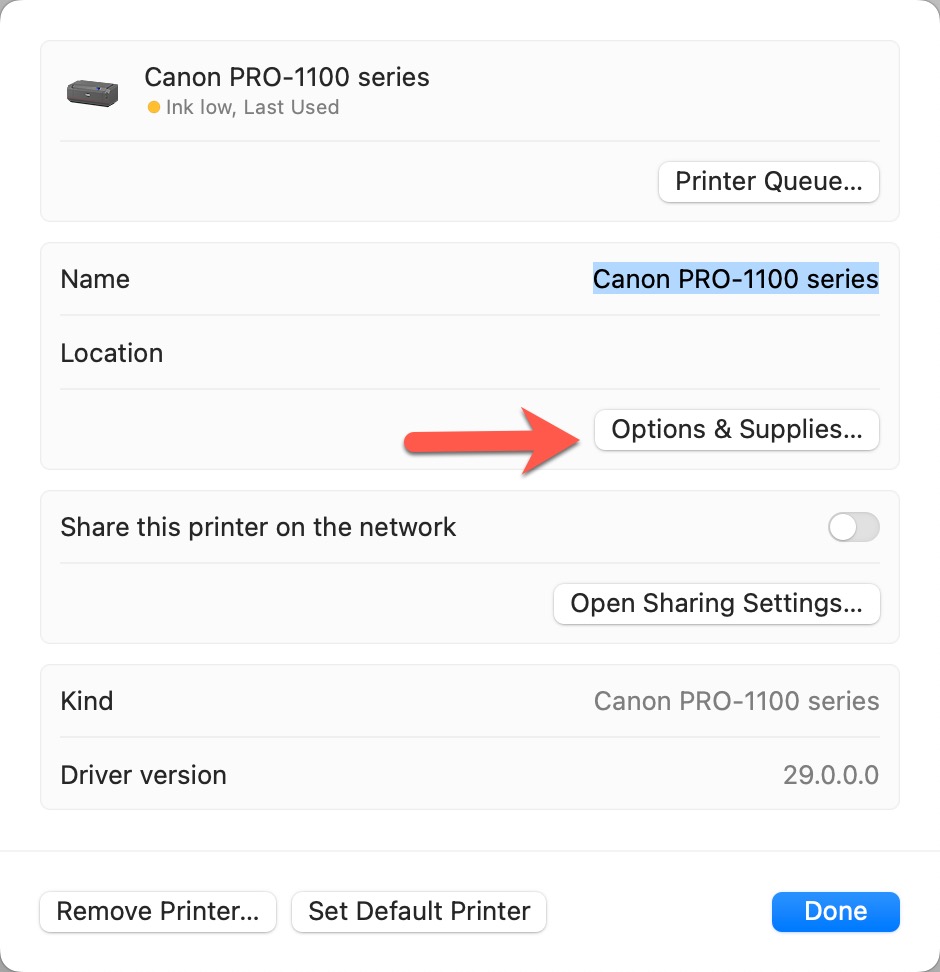Open Sharing Settings
Screen dimensions: 940x972
click(x=716, y=604)
